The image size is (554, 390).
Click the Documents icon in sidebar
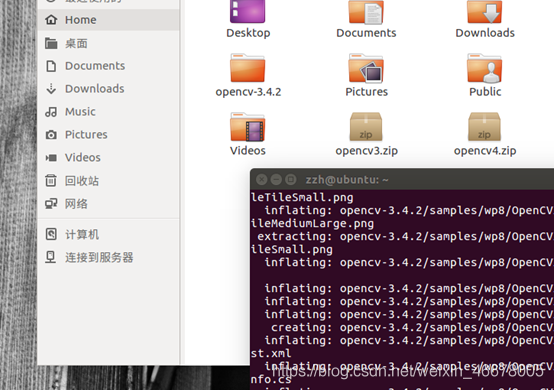[x=51, y=66]
